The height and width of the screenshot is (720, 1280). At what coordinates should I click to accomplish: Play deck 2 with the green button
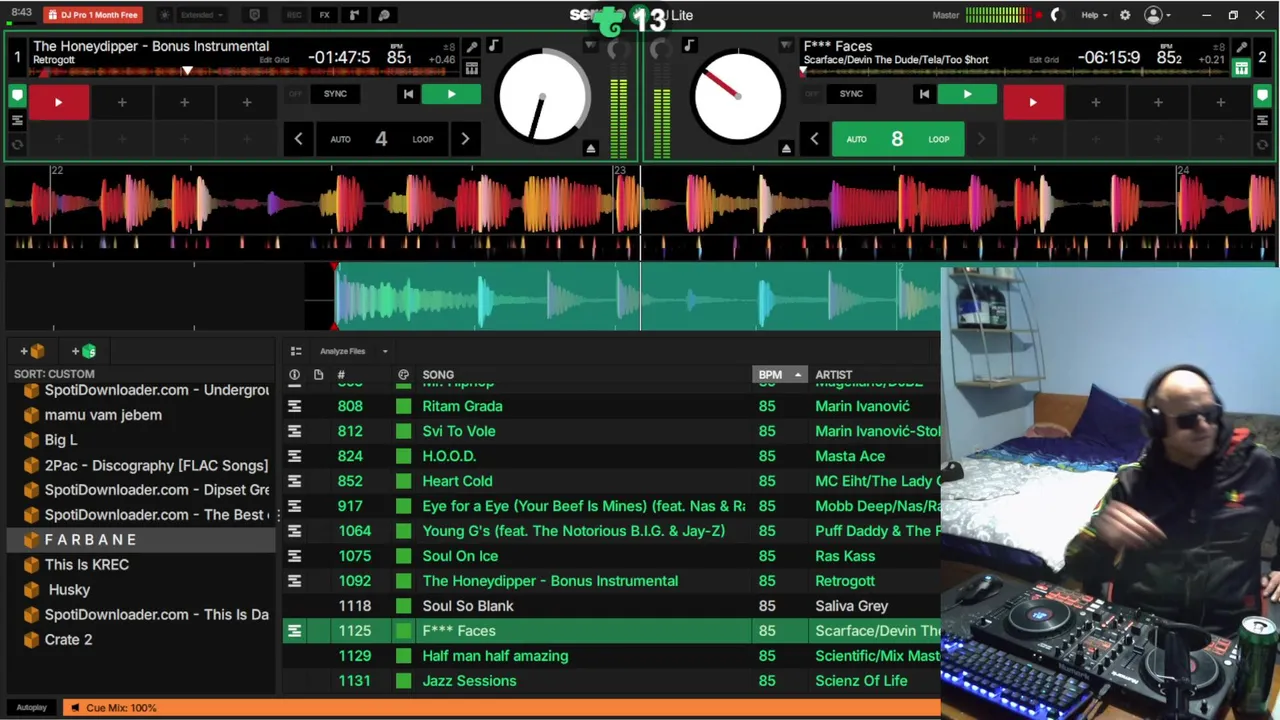tap(967, 94)
